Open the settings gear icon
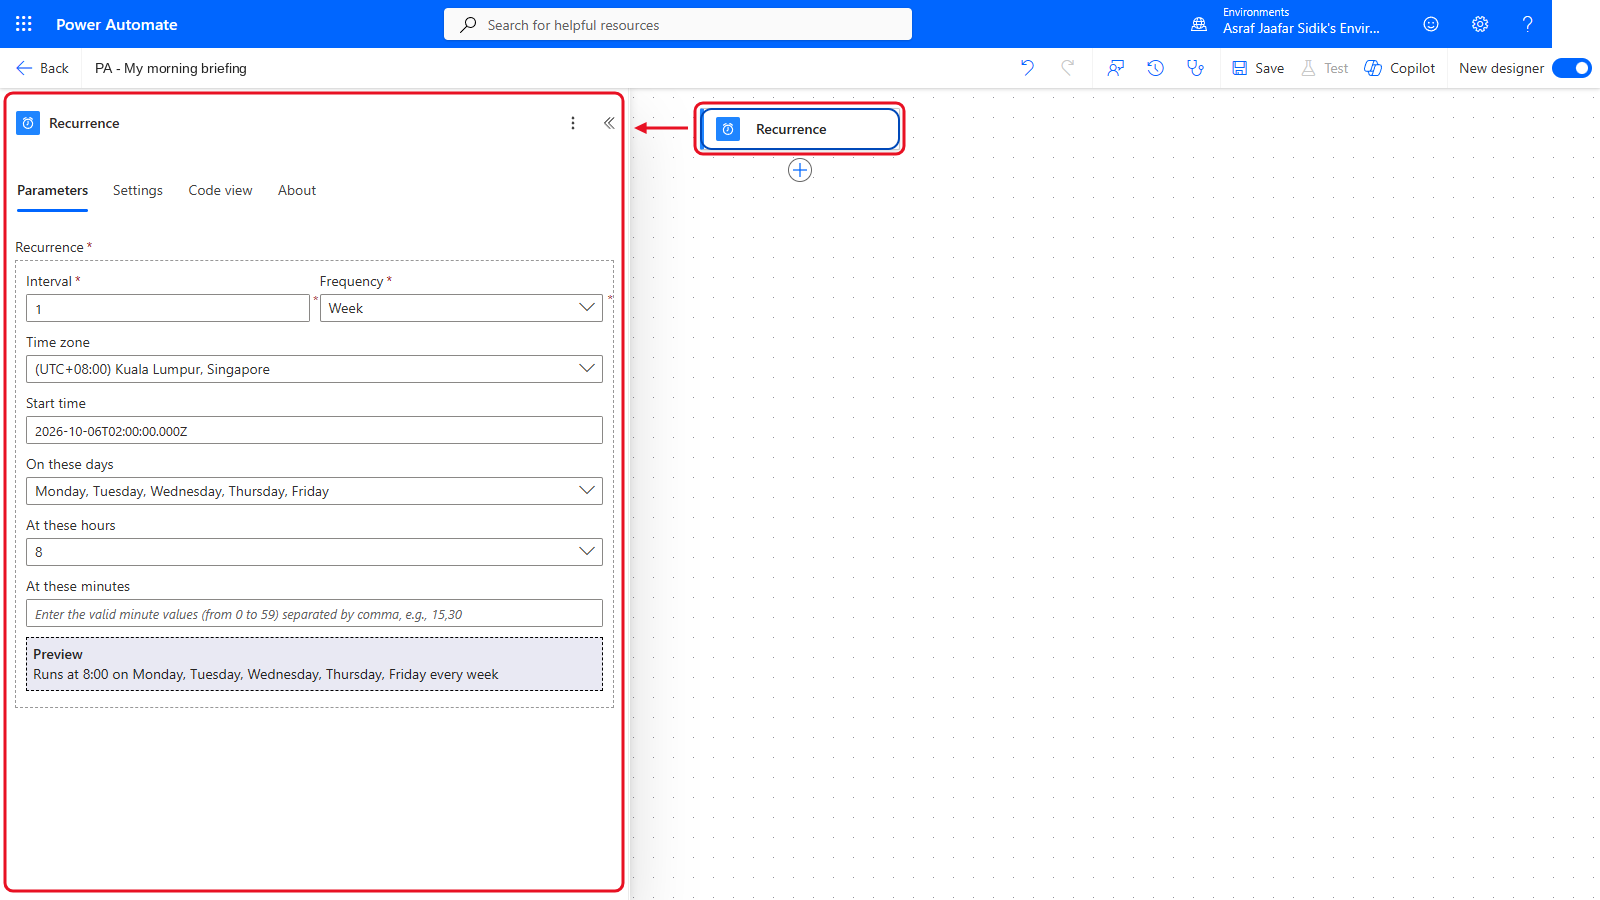The image size is (1600, 900). [x=1480, y=24]
